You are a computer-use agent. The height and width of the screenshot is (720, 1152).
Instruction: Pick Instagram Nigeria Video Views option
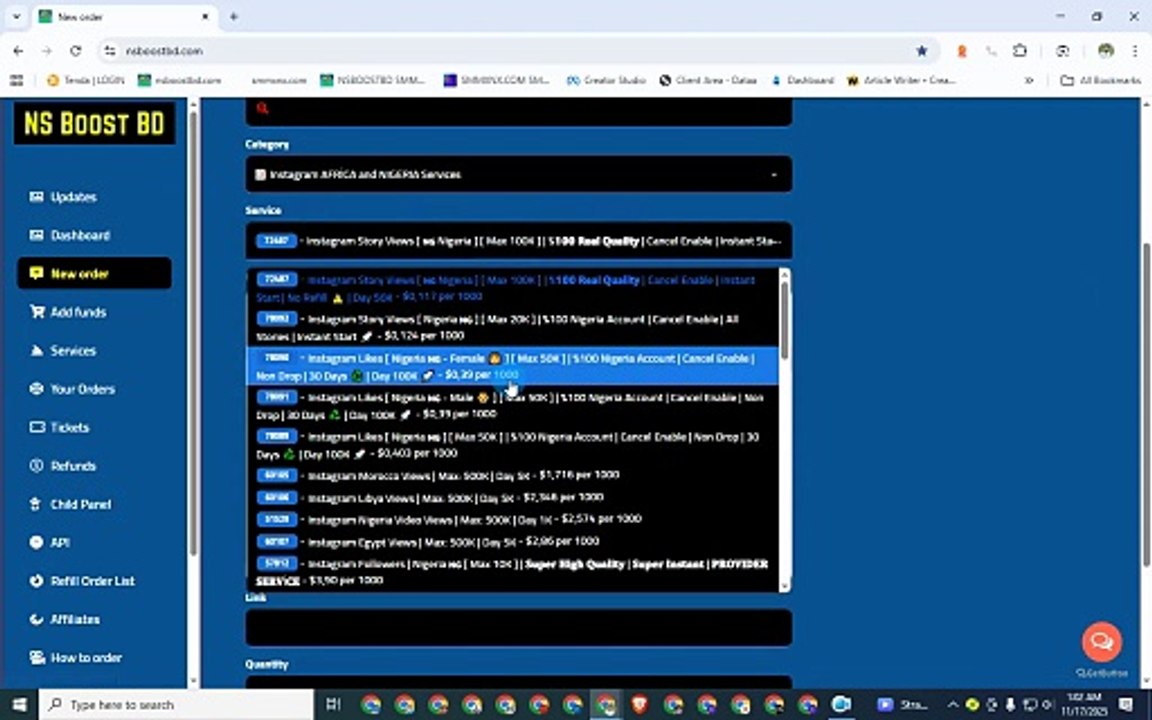[x=513, y=519]
